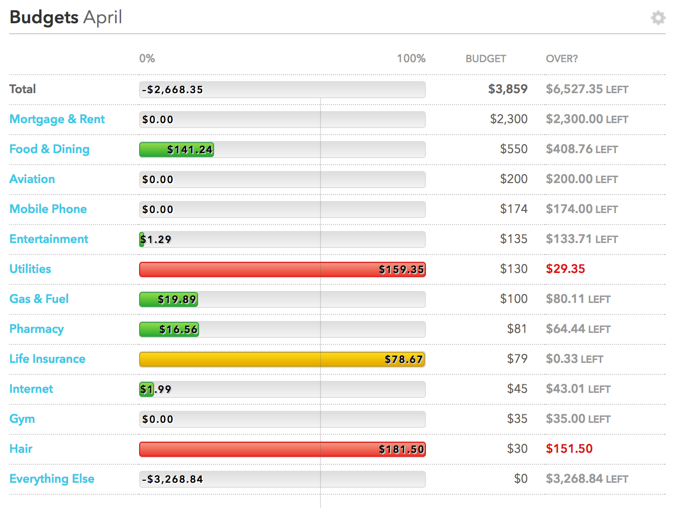Click the $6,527.35 LEFT total value

[587, 89]
